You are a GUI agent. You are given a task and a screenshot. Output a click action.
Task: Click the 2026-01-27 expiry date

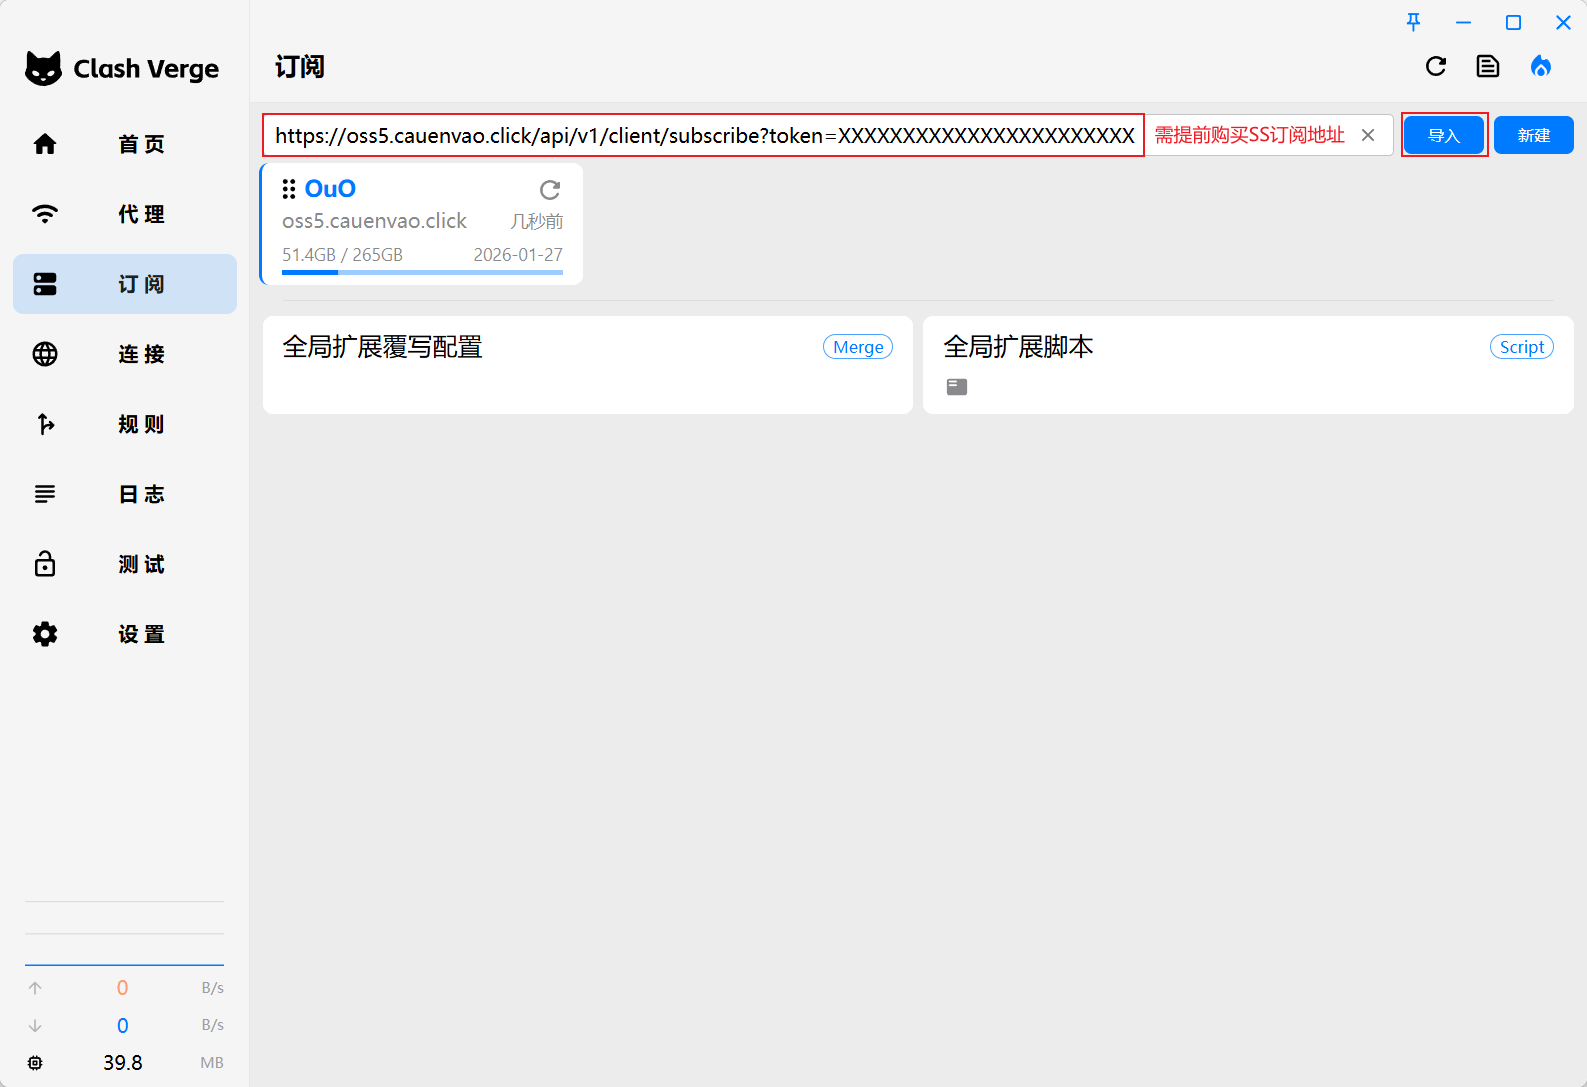pos(518,255)
